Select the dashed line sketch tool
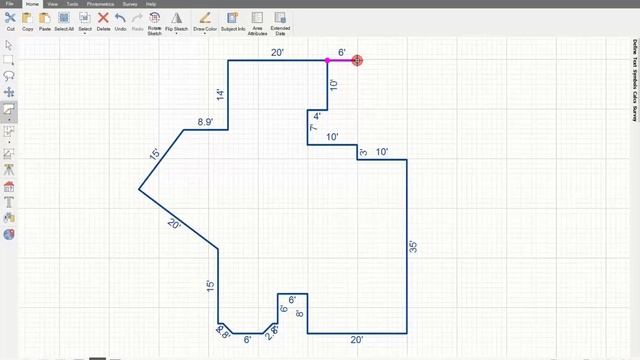This screenshot has height=360, width=640. coord(9,131)
